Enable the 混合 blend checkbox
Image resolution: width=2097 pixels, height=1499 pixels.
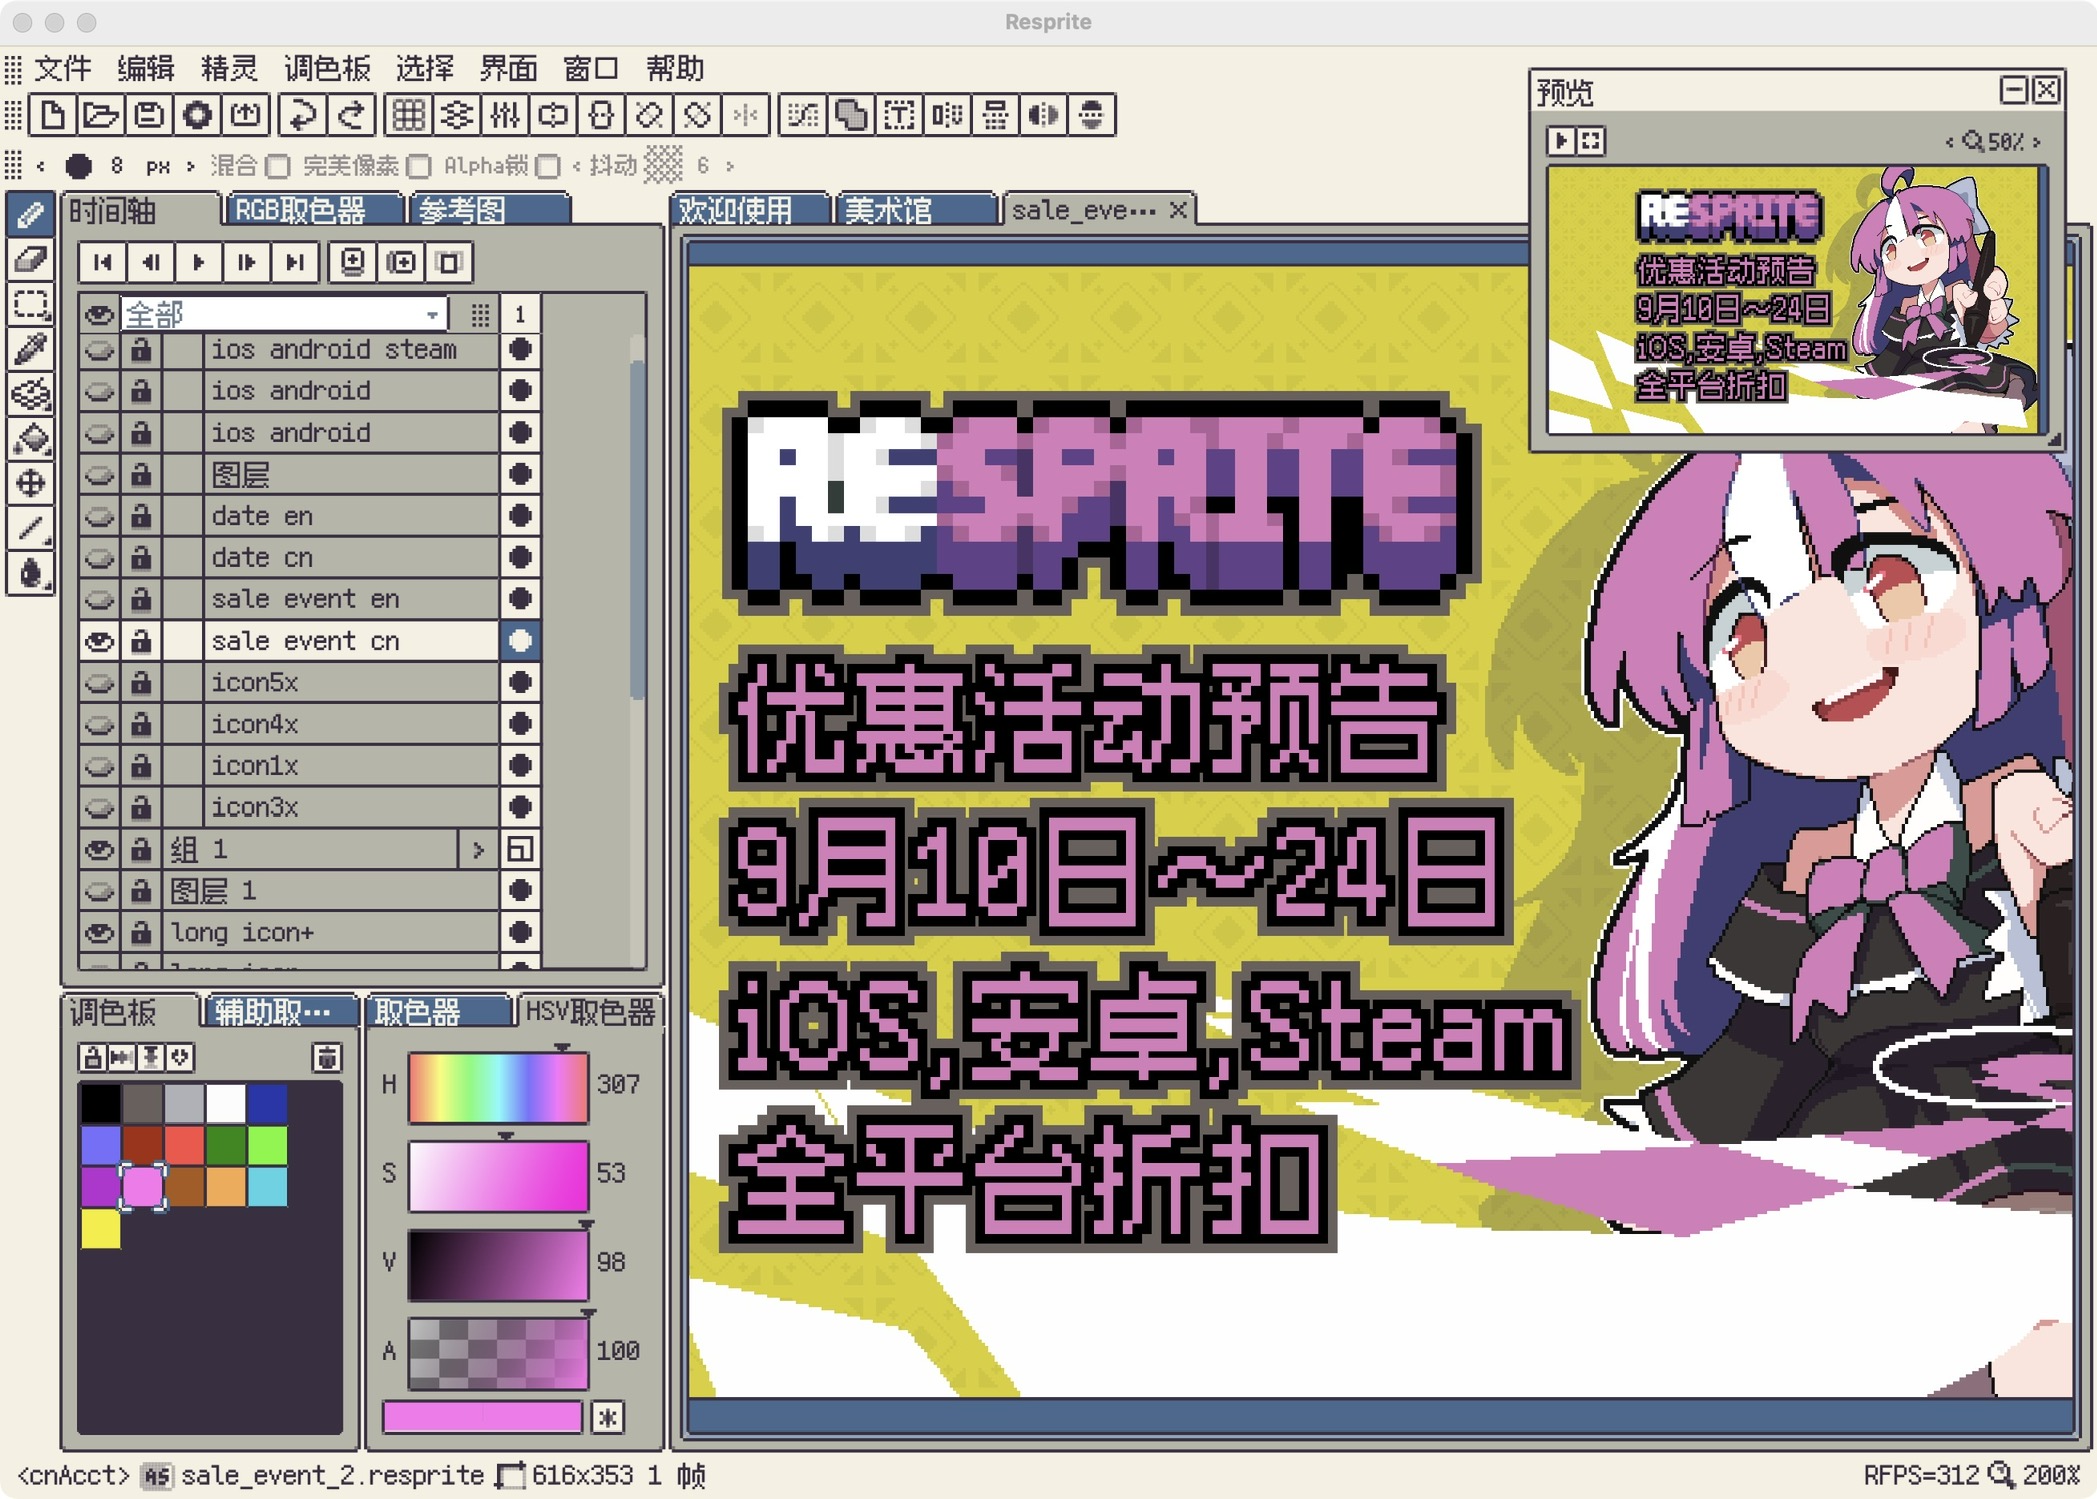point(278,166)
